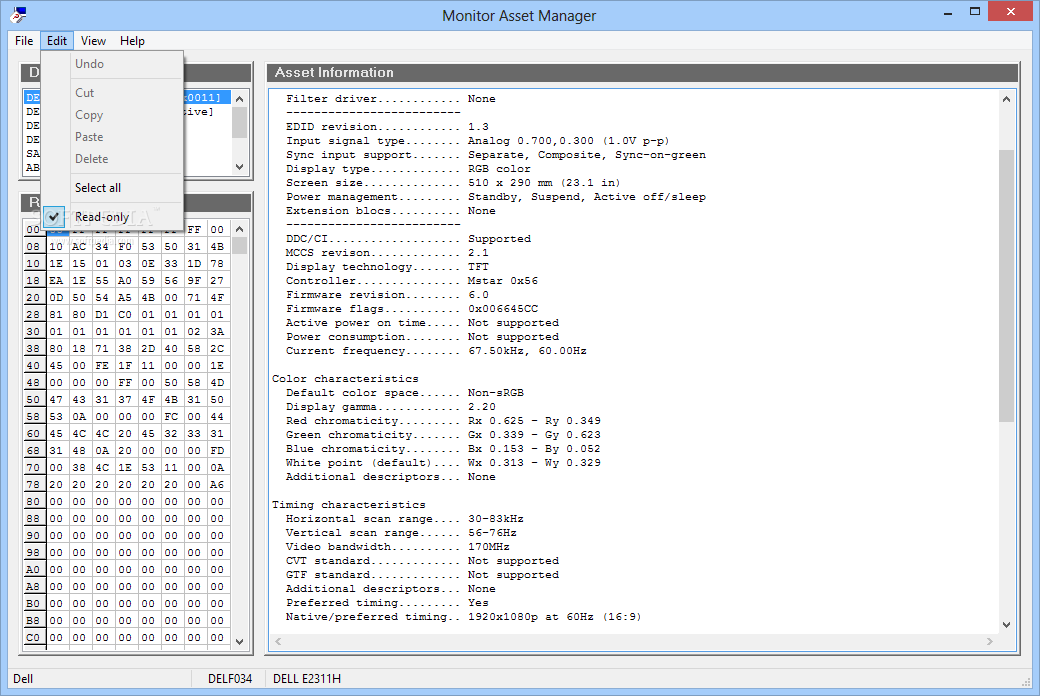
Task: Click the window resize grip in status bar
Action: (x=1025, y=682)
